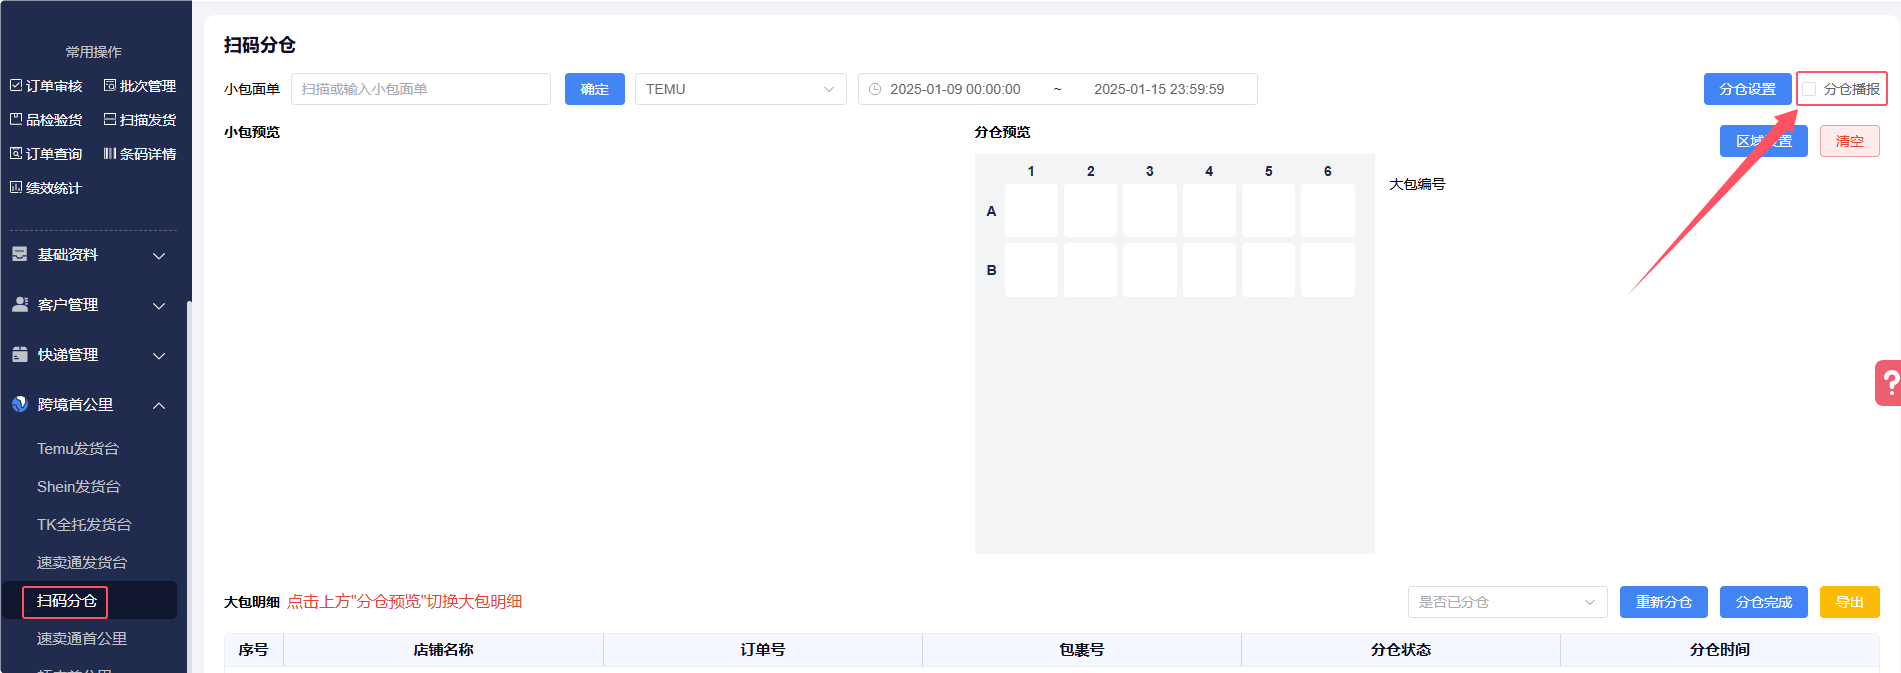The height and width of the screenshot is (673, 1901).
Task: Click the 大包编号 label
Action: tap(1417, 184)
